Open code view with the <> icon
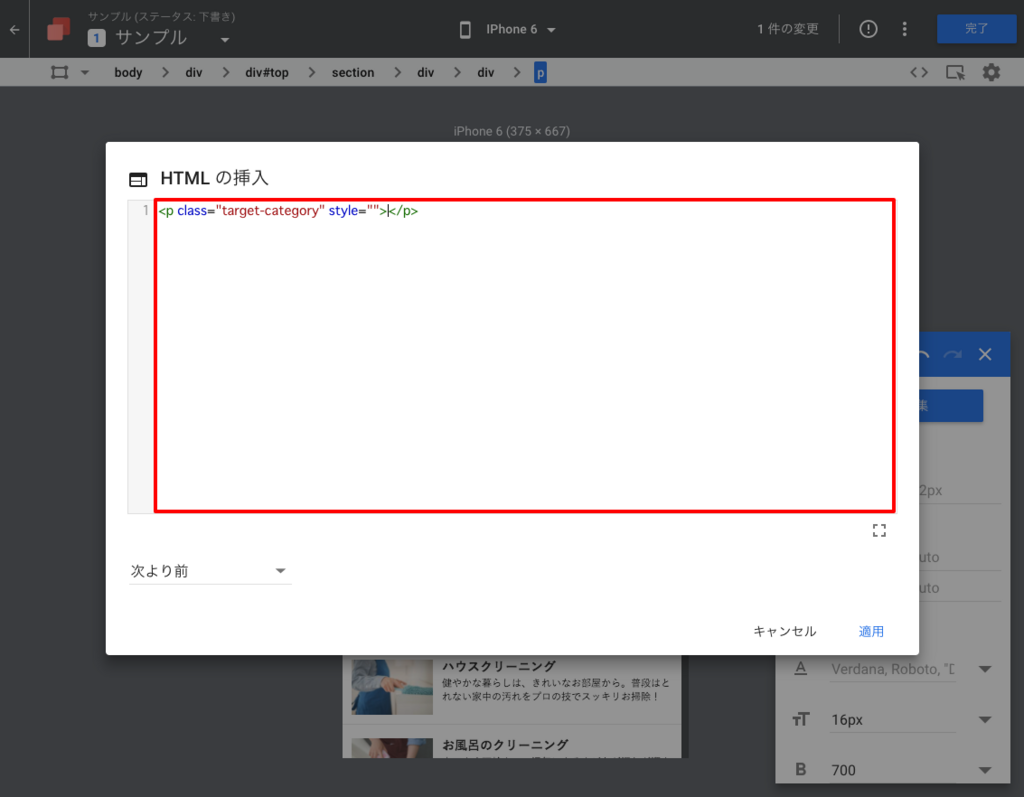The height and width of the screenshot is (797, 1024). 920,72
